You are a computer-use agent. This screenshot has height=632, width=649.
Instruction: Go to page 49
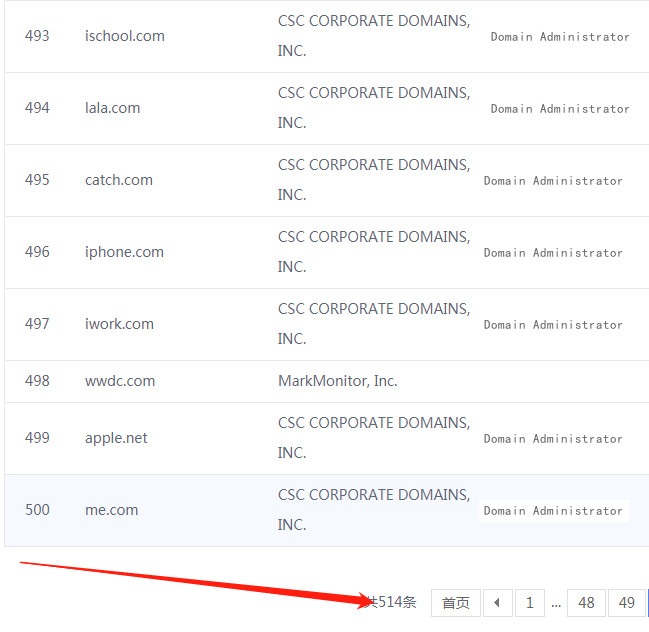pos(627,603)
